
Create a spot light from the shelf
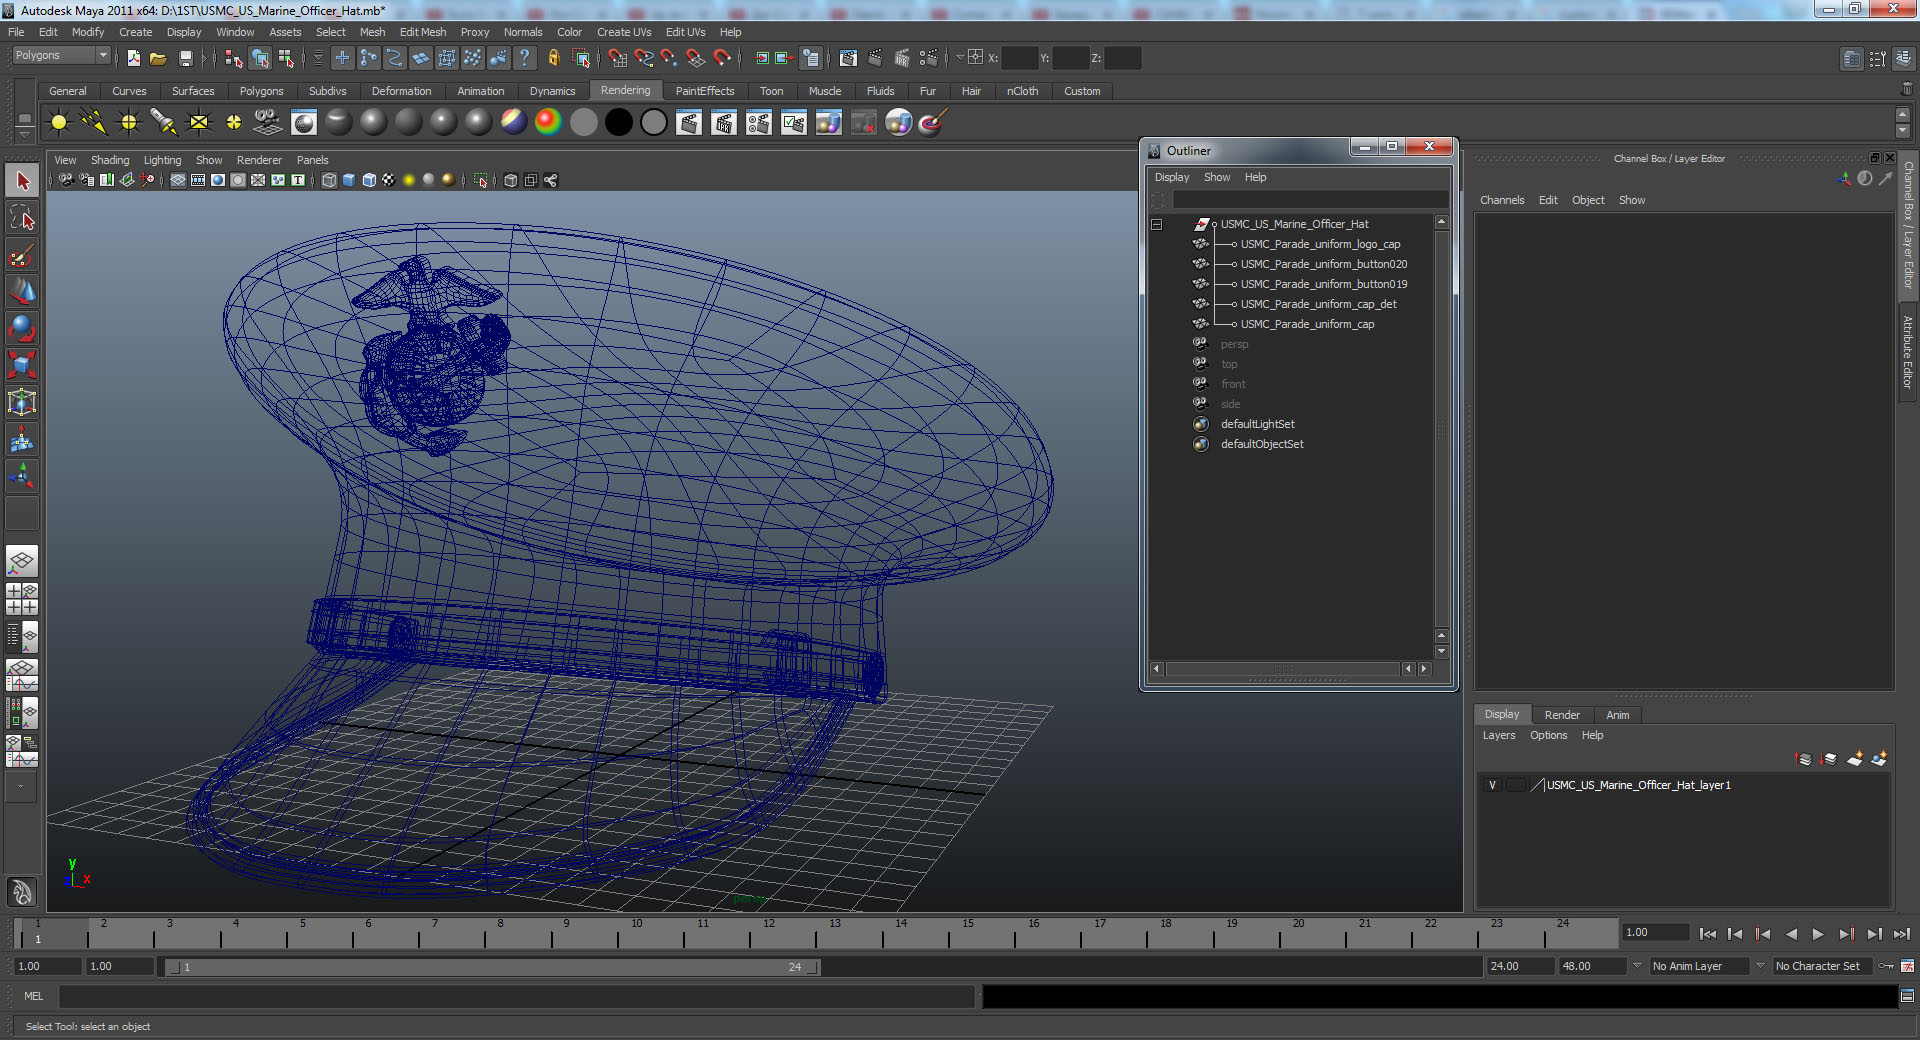click(164, 122)
